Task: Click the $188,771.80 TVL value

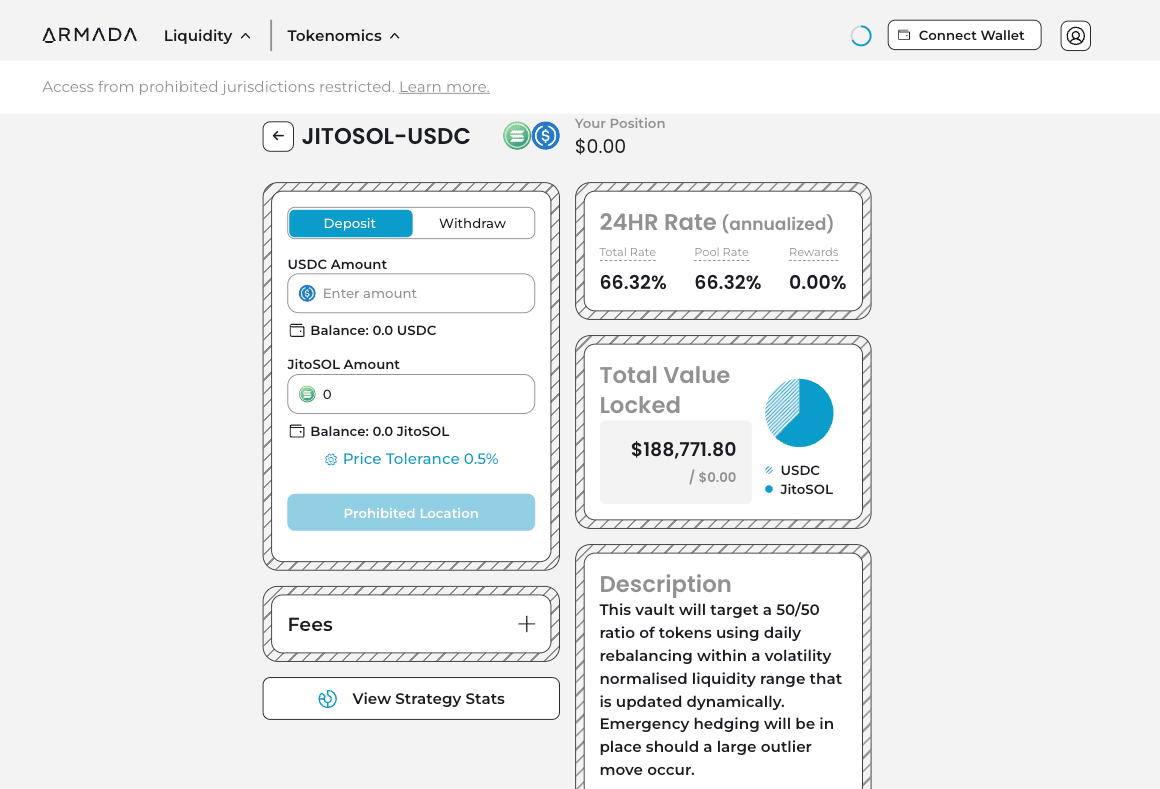Action: pos(683,450)
